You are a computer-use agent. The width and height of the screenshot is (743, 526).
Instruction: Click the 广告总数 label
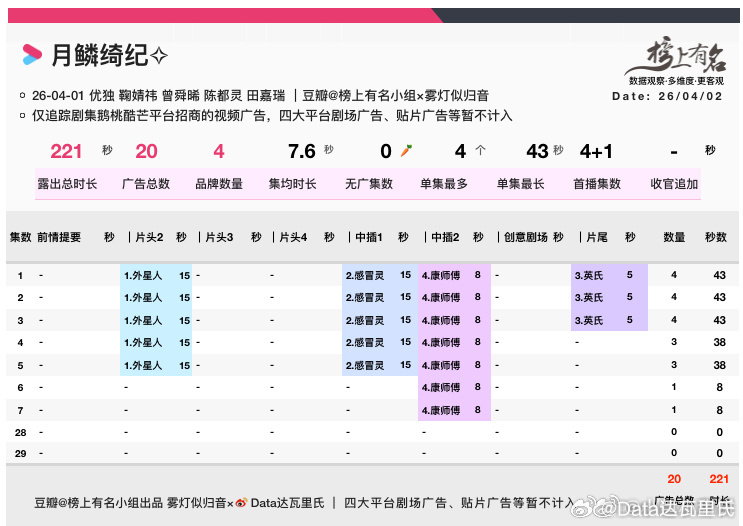pyautogui.click(x=146, y=184)
